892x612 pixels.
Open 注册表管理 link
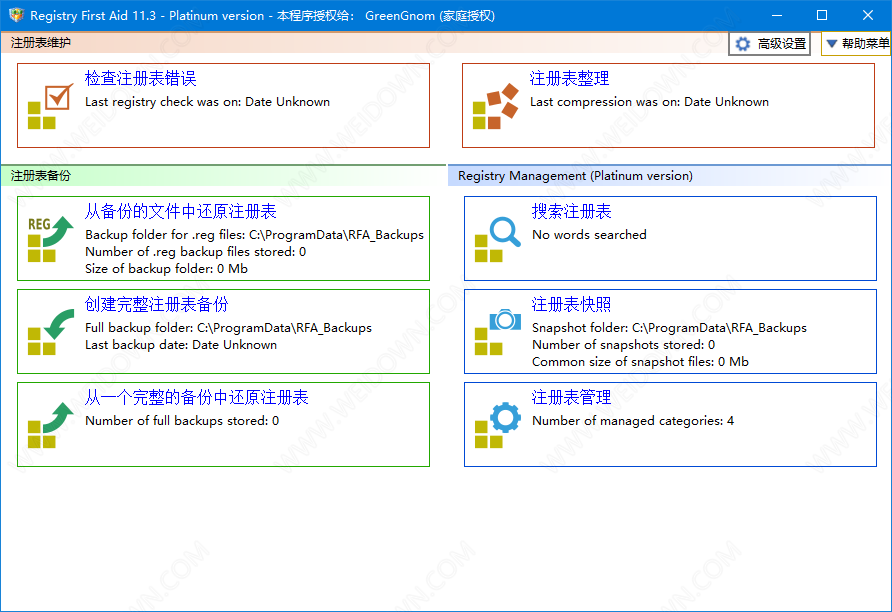(x=572, y=397)
